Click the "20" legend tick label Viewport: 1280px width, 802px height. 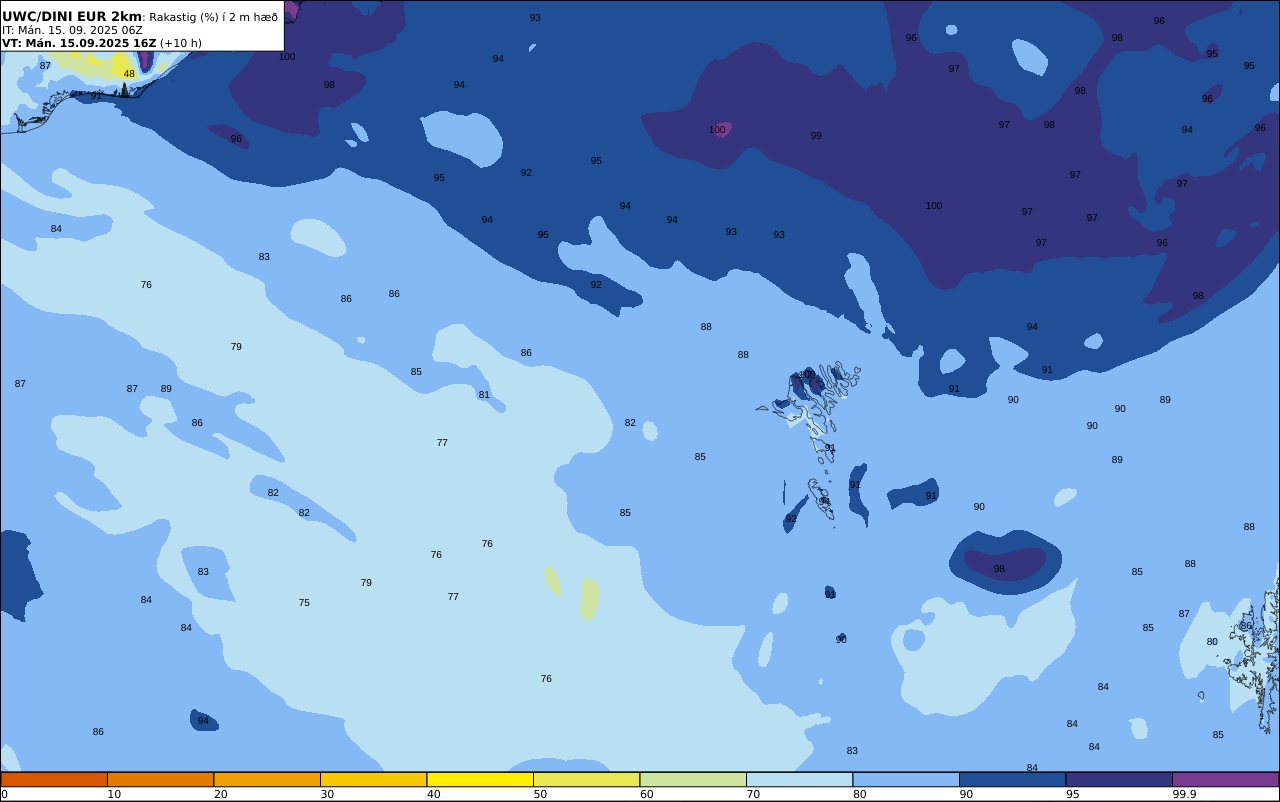(x=220, y=794)
